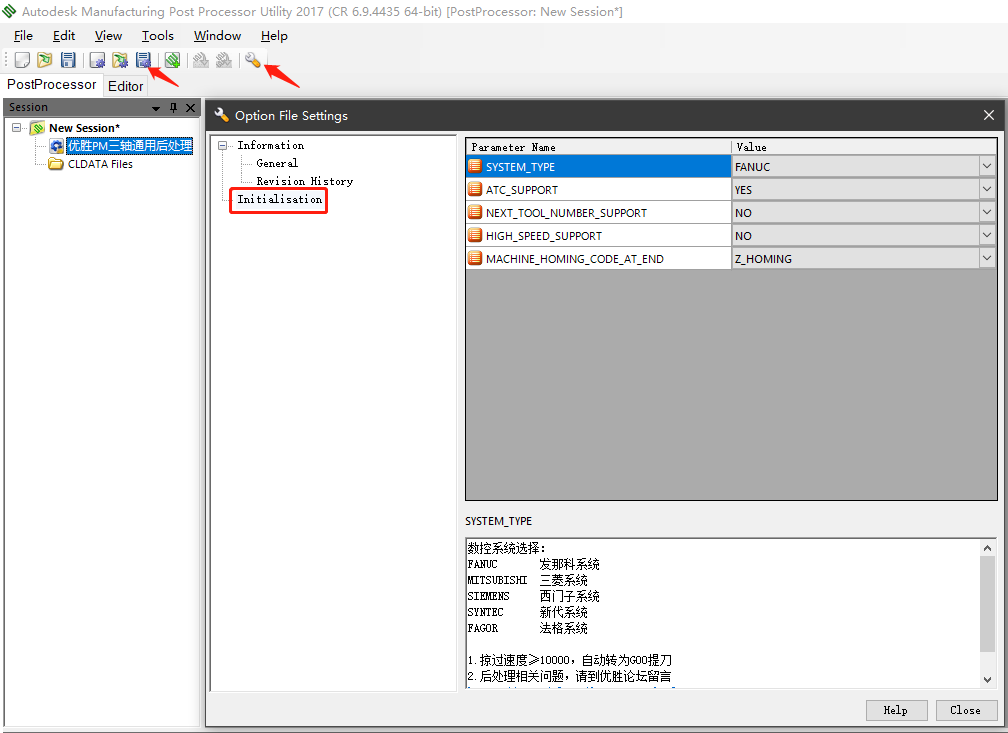Image resolution: width=1008 pixels, height=733 pixels.
Task: Open the NEXT_TOOL_NUMBER_SUPPORT value dropdown
Action: [987, 212]
